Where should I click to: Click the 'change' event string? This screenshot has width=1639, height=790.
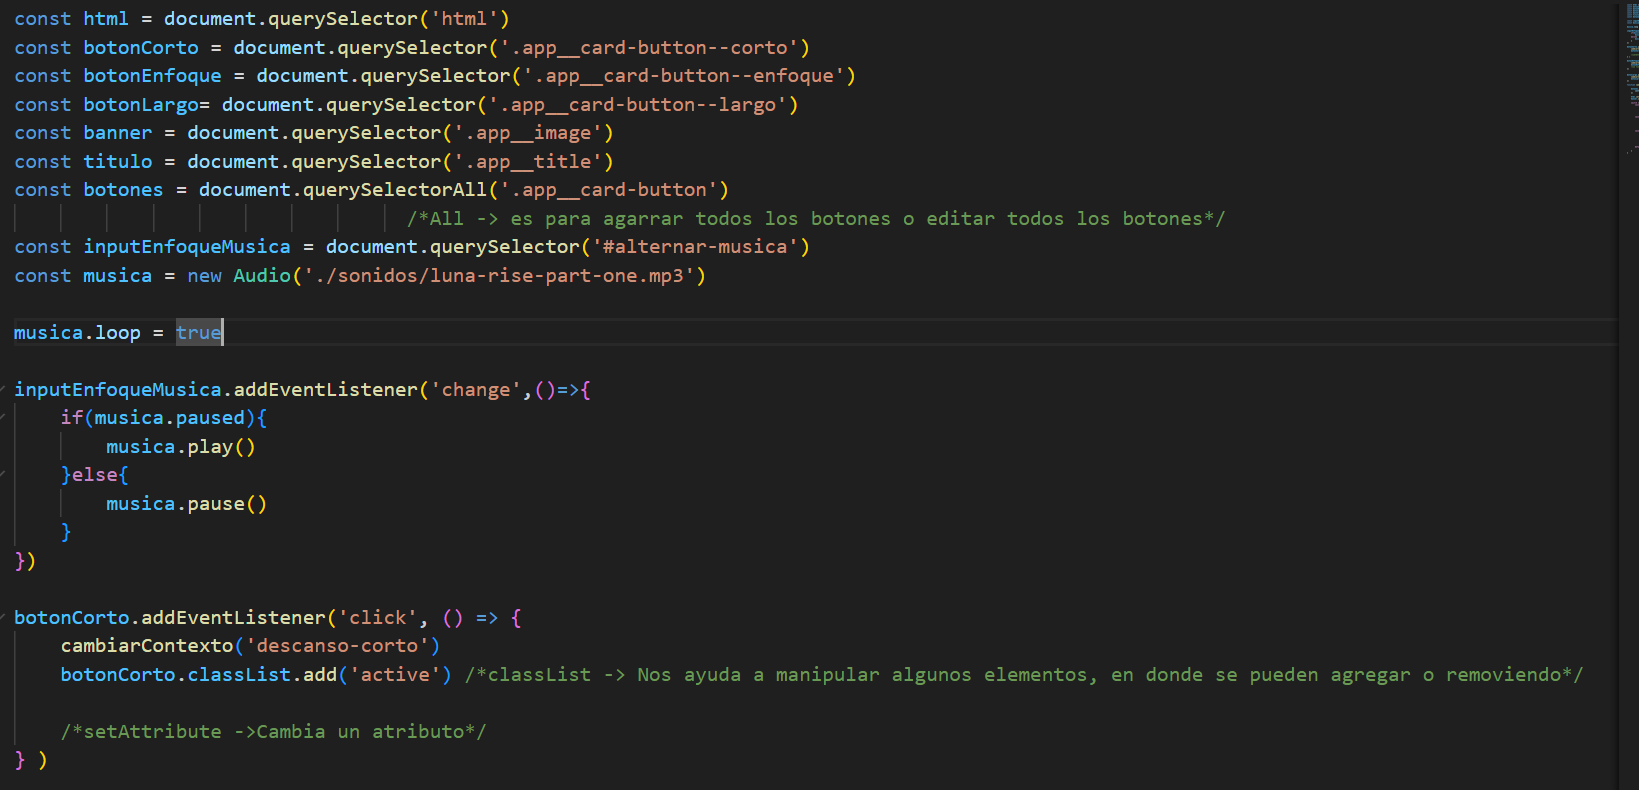[476, 390]
